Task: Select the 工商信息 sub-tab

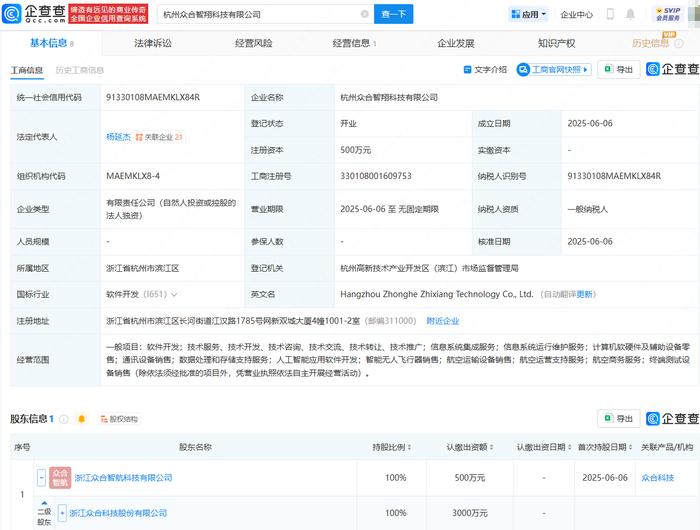Action: click(x=27, y=70)
